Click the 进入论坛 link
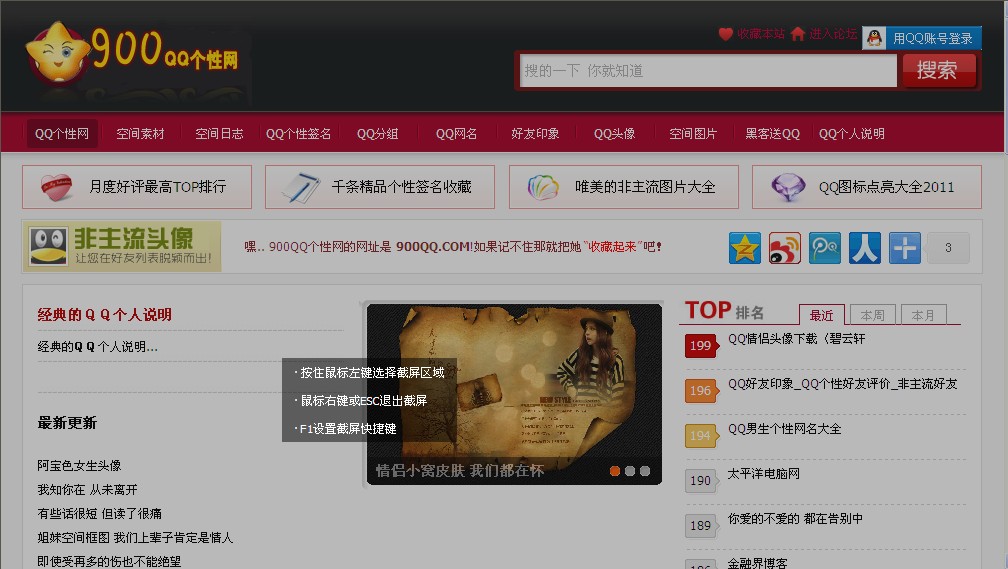Screen dimensions: 1008x569 833,33
